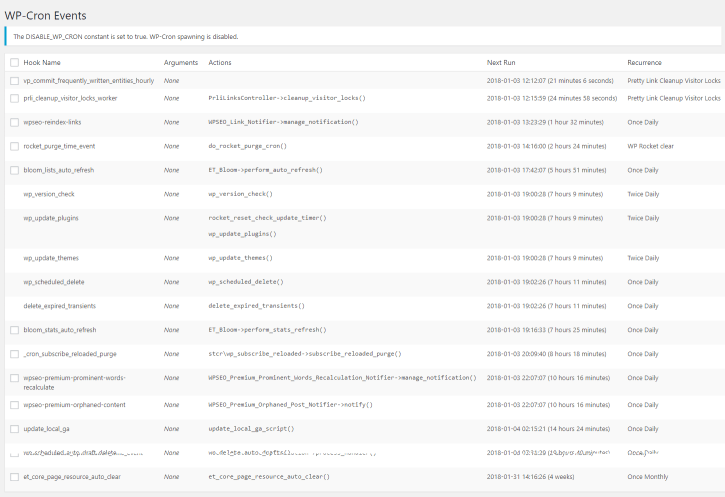The image size is (725, 497).
Task: Tick the select-all checkbox beside Hook Name
Action: (x=14, y=63)
